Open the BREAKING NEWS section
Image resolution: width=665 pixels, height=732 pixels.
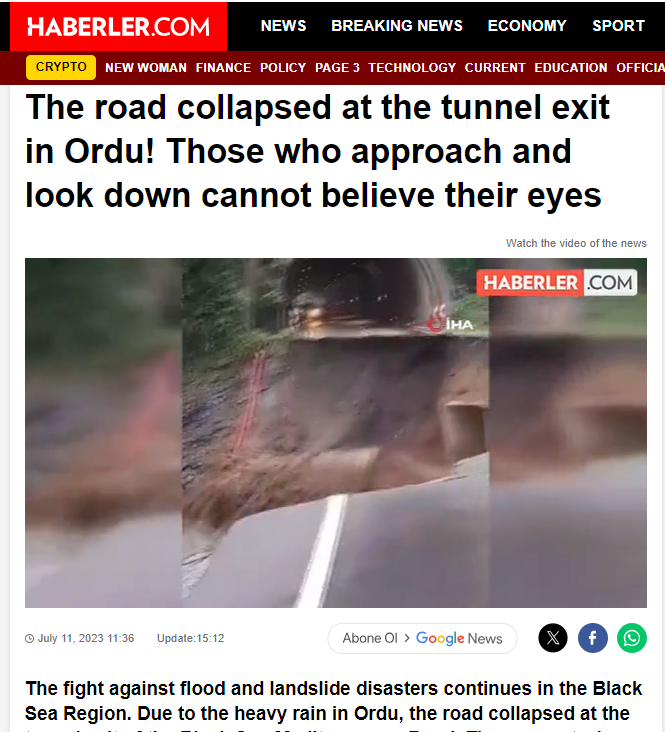pyautogui.click(x=396, y=26)
